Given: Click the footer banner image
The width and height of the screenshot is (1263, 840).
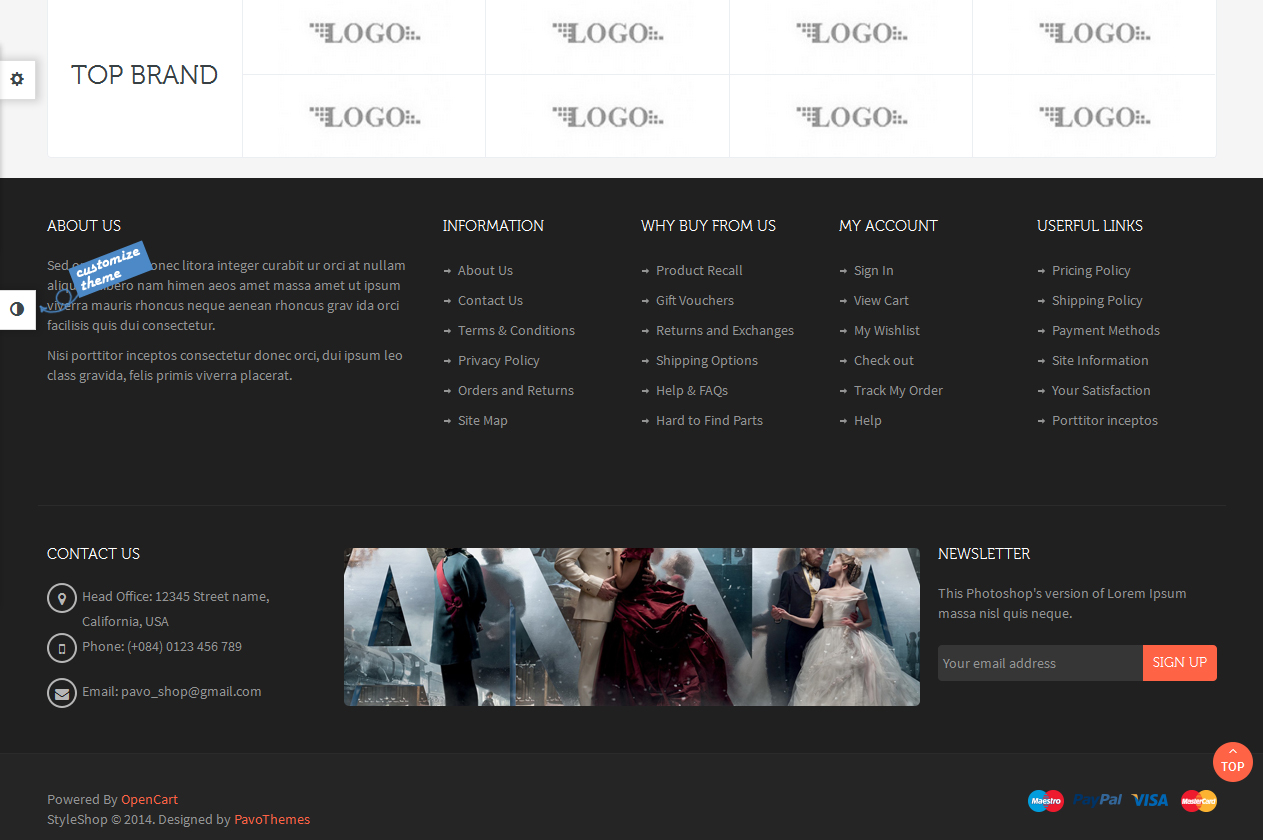Looking at the screenshot, I should pos(631,627).
